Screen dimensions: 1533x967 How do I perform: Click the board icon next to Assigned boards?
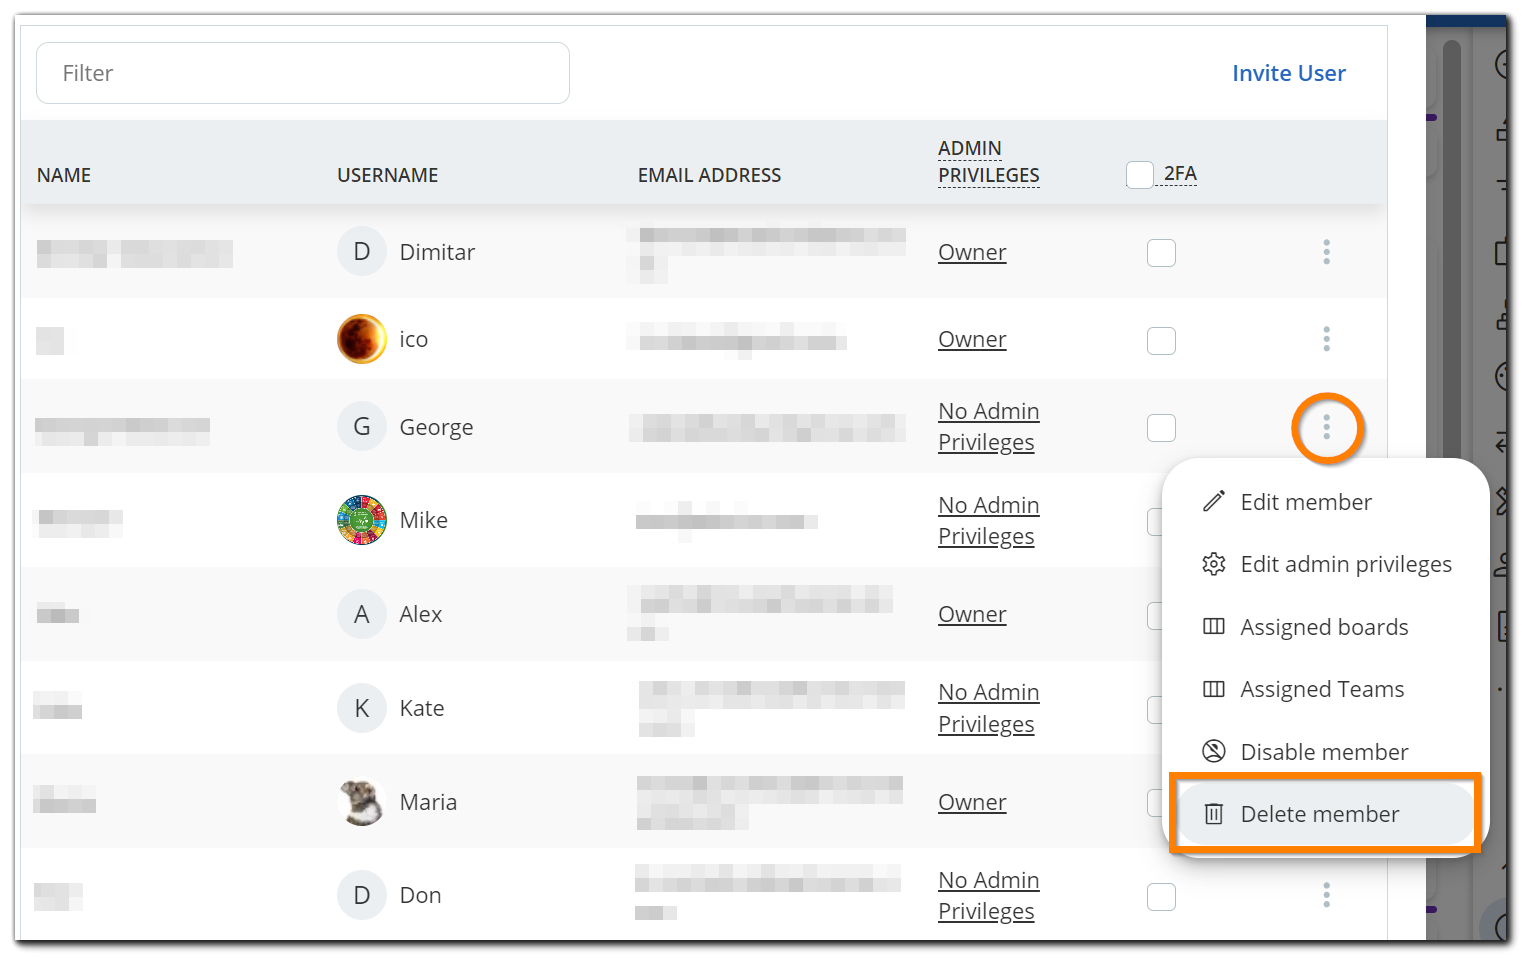coord(1213,627)
